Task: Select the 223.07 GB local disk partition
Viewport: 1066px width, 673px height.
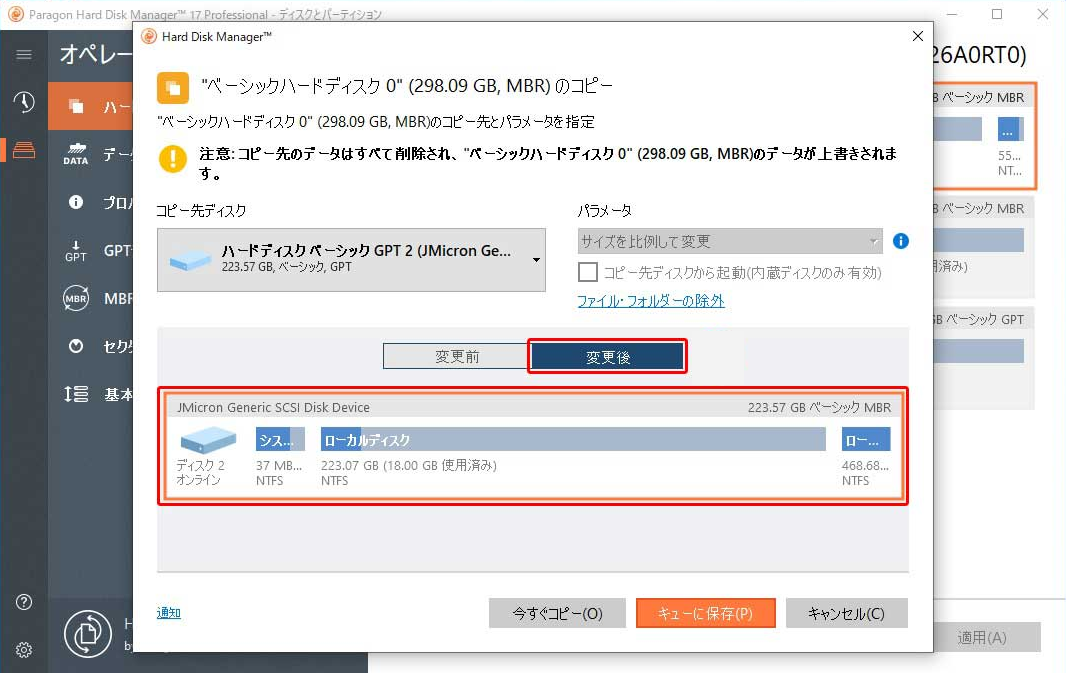Action: [x=573, y=439]
